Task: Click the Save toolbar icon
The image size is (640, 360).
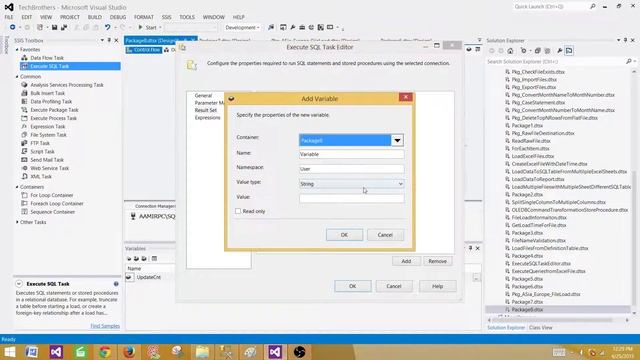Action: (x=54, y=27)
